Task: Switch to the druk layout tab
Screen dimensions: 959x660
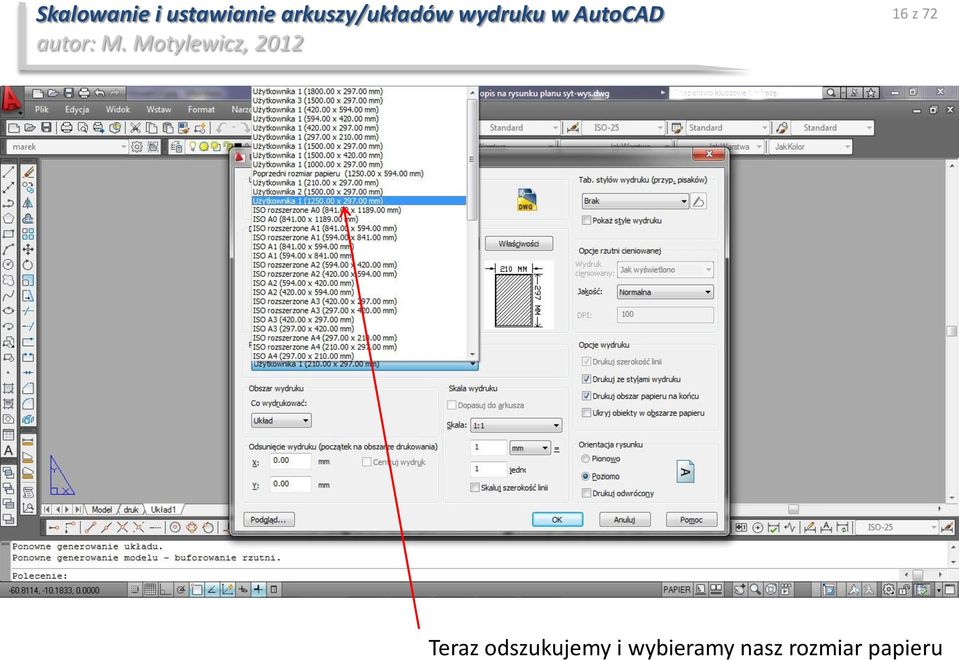Action: tap(131, 510)
